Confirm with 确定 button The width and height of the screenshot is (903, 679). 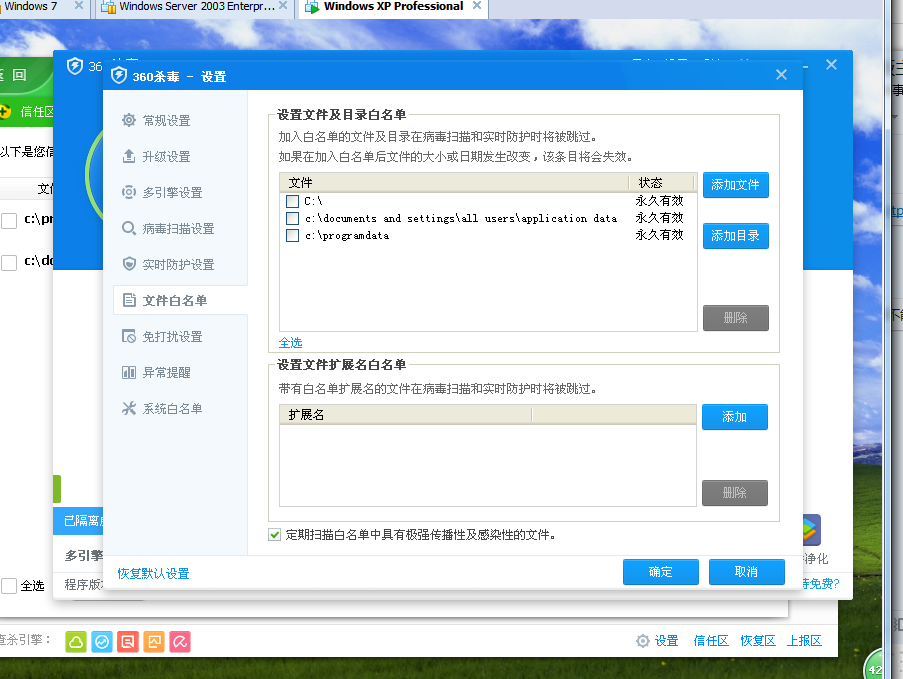[661, 572]
